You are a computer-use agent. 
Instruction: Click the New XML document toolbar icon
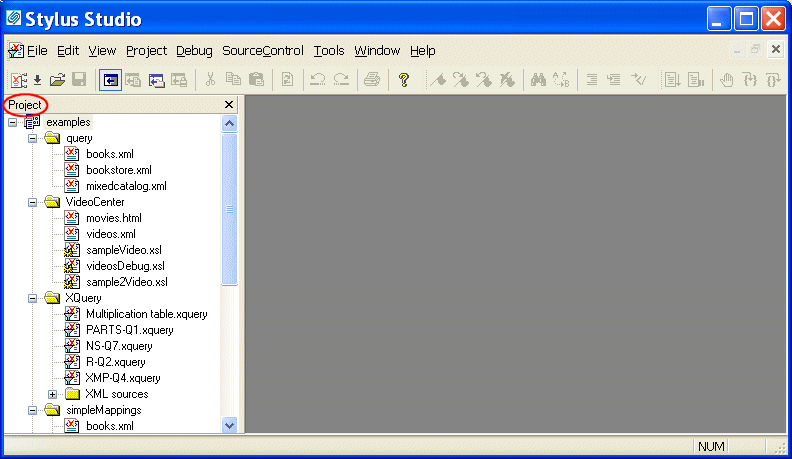click(x=18, y=80)
